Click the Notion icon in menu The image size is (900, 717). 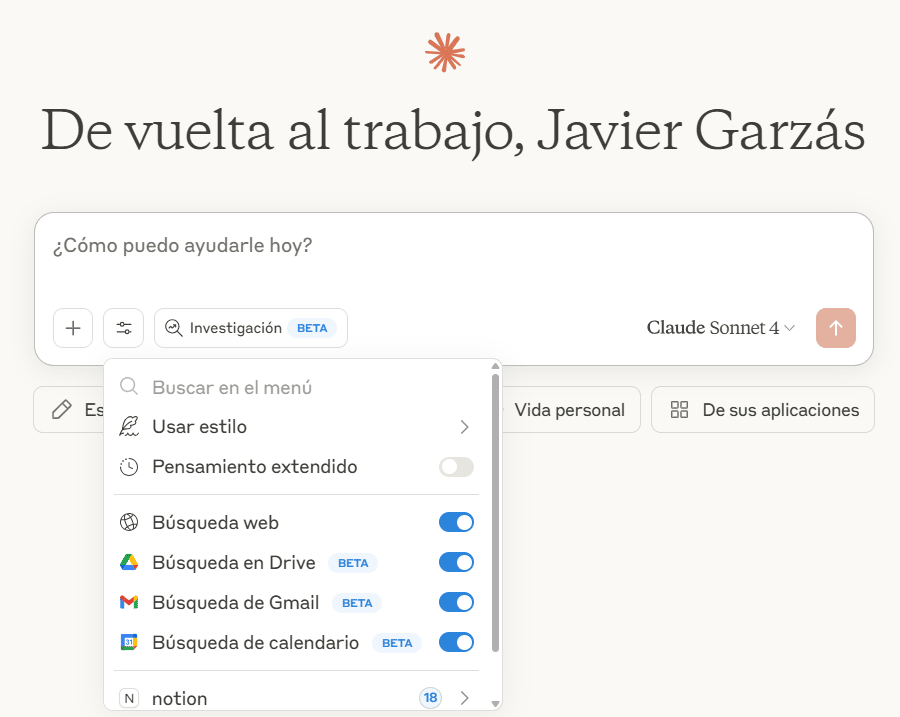(129, 698)
